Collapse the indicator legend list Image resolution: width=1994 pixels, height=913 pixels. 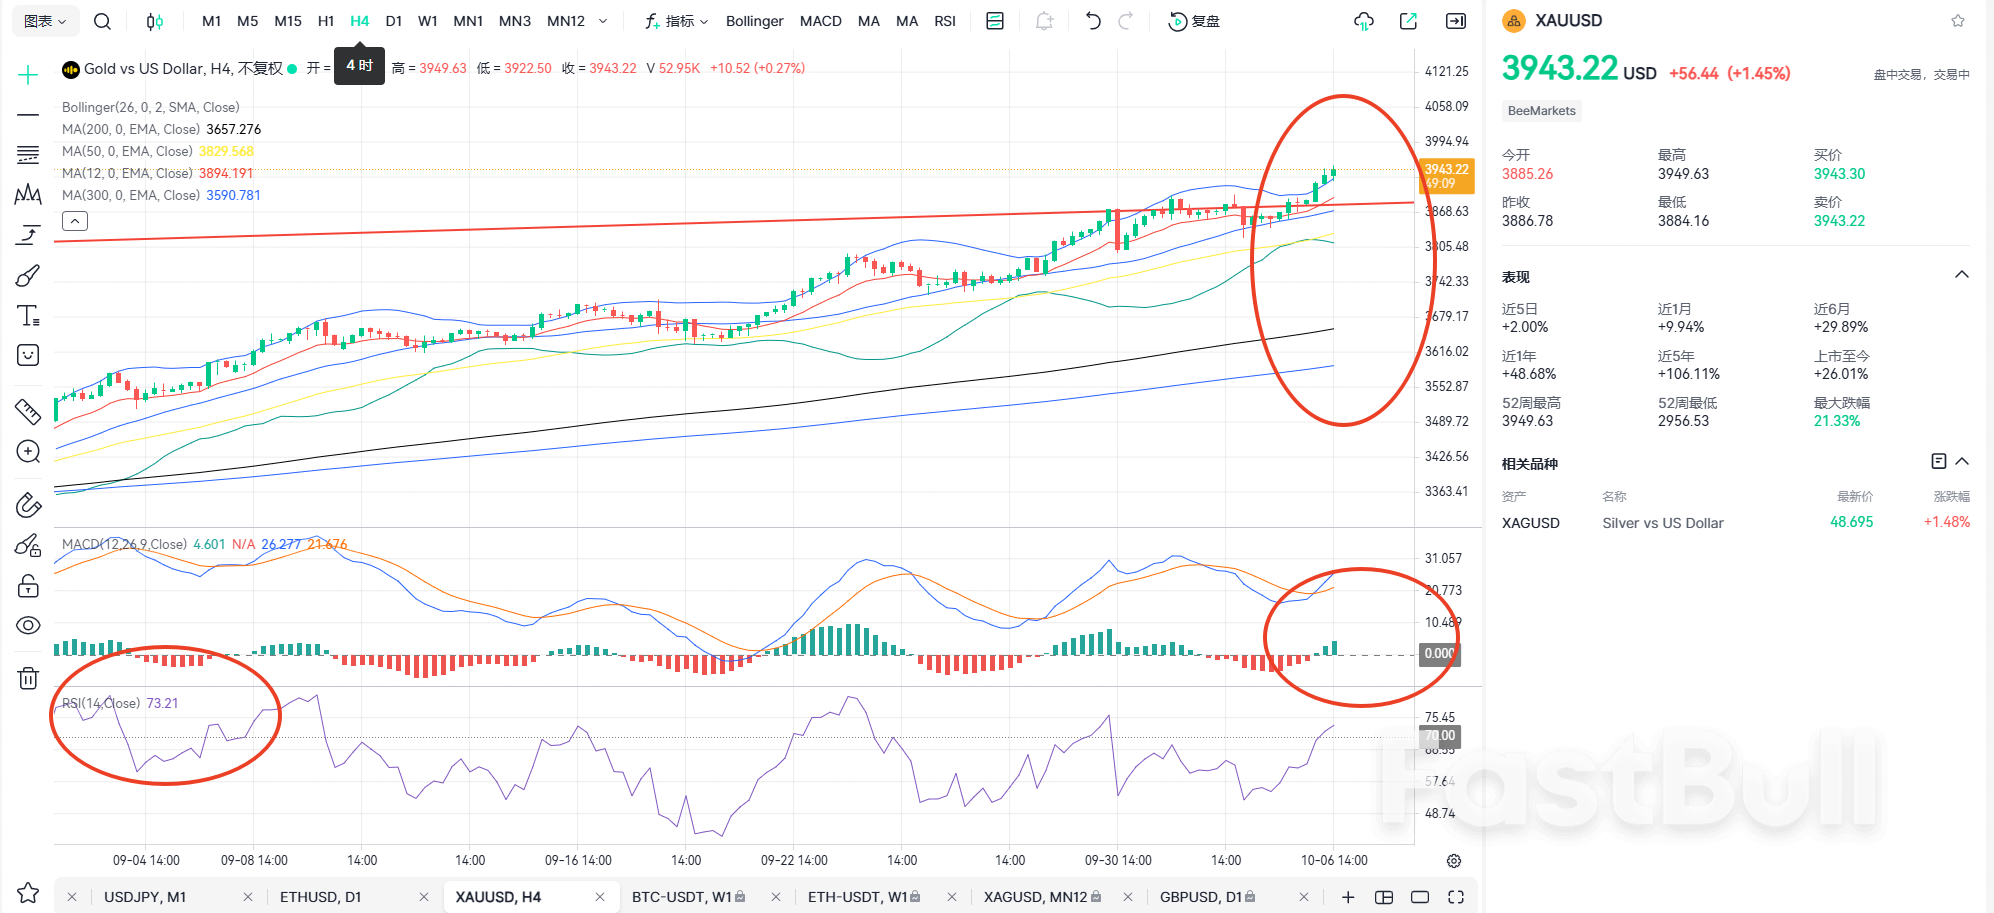point(75,221)
